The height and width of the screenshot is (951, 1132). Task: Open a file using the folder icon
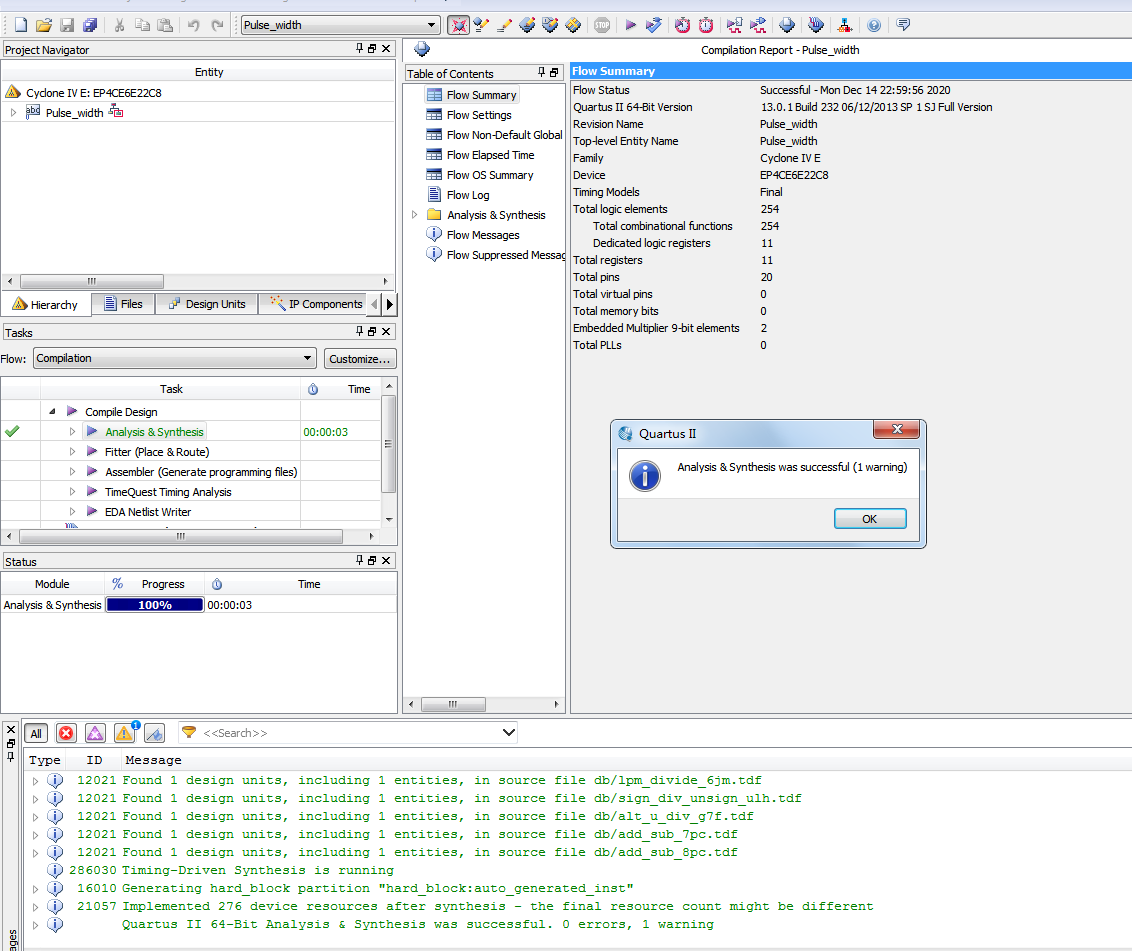point(44,25)
